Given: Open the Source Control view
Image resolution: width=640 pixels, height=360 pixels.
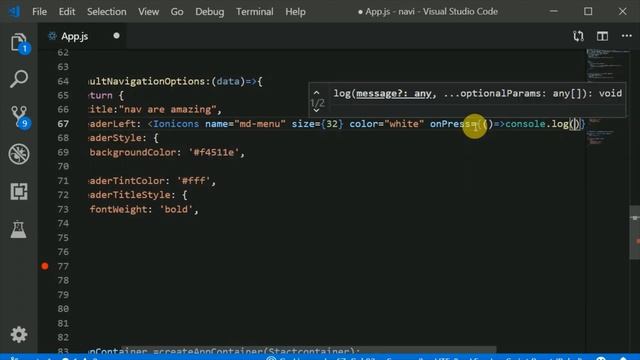Looking at the screenshot, I should pos(19,116).
